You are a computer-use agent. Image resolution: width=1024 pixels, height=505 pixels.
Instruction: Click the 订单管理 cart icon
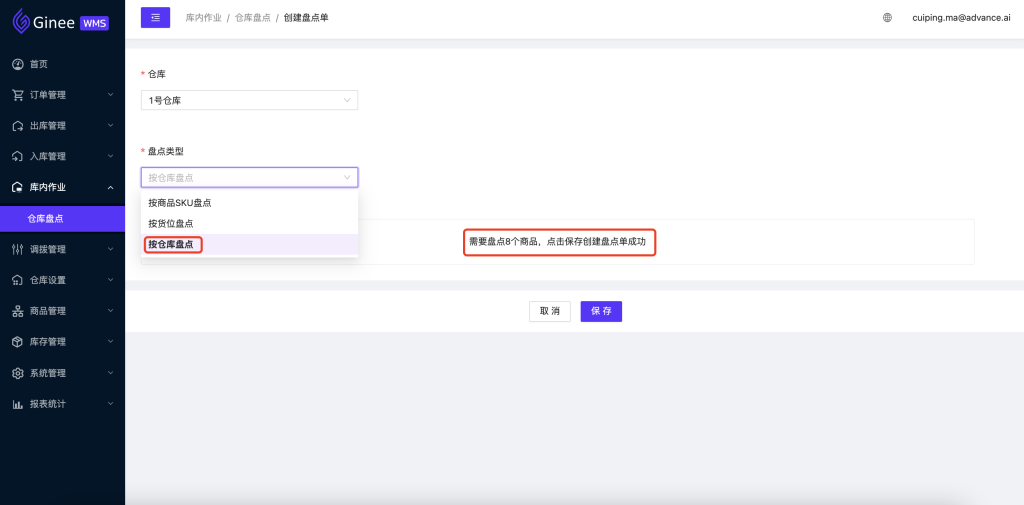click(18, 95)
